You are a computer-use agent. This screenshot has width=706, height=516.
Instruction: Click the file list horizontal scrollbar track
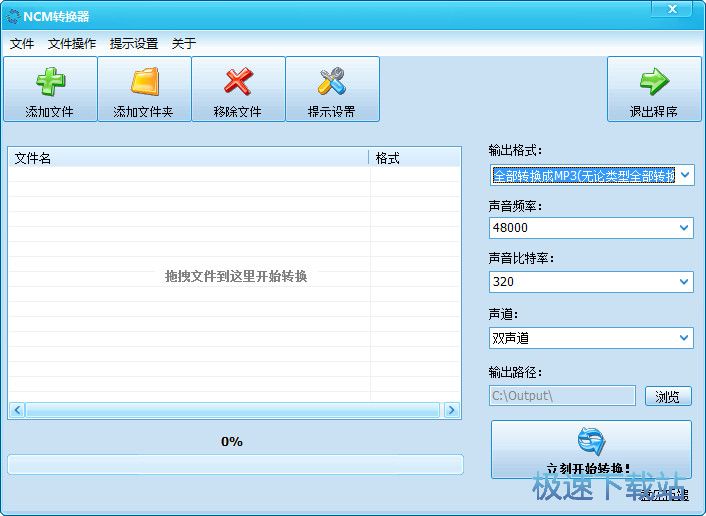[x=232, y=410]
